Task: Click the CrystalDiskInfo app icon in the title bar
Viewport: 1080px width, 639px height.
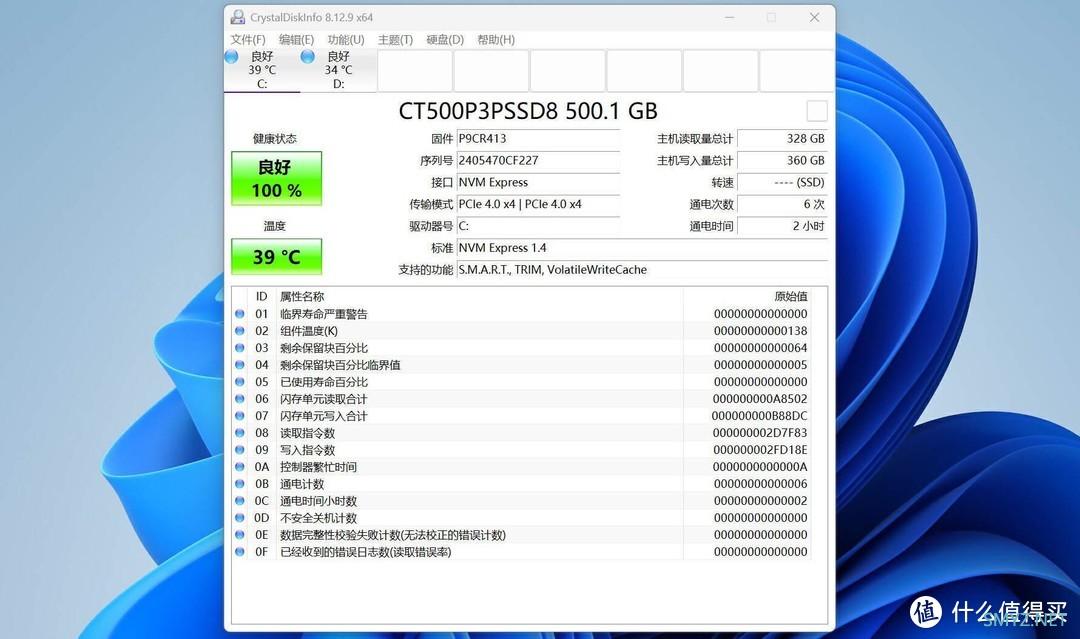Action: pos(238,17)
